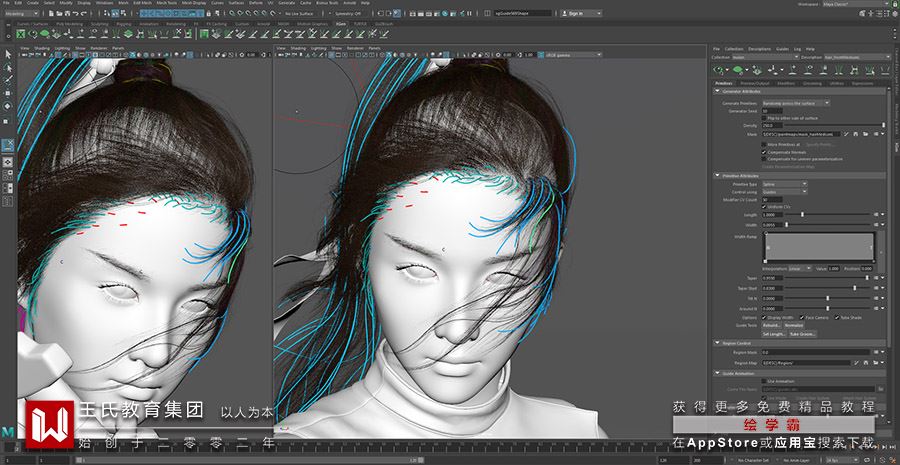Click the New Scene icon in status line
Image resolution: width=900 pixels, height=465 pixels.
[51, 14]
